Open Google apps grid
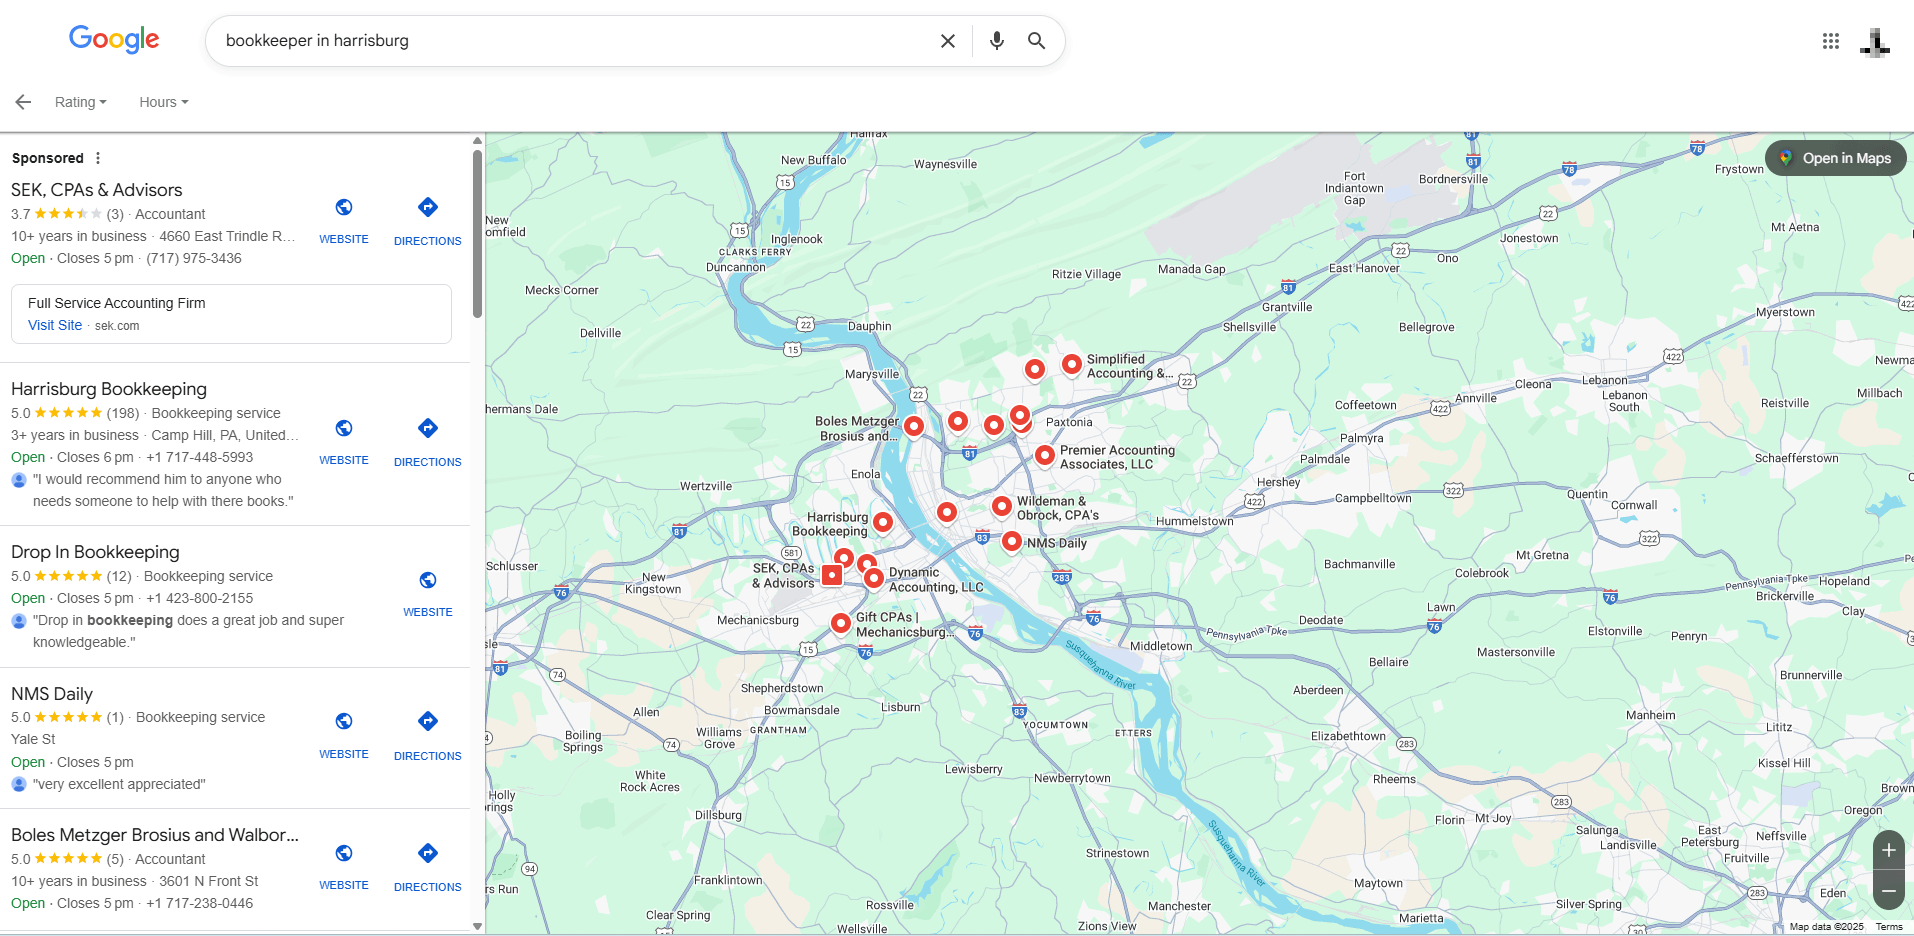The width and height of the screenshot is (1914, 936). [1830, 41]
